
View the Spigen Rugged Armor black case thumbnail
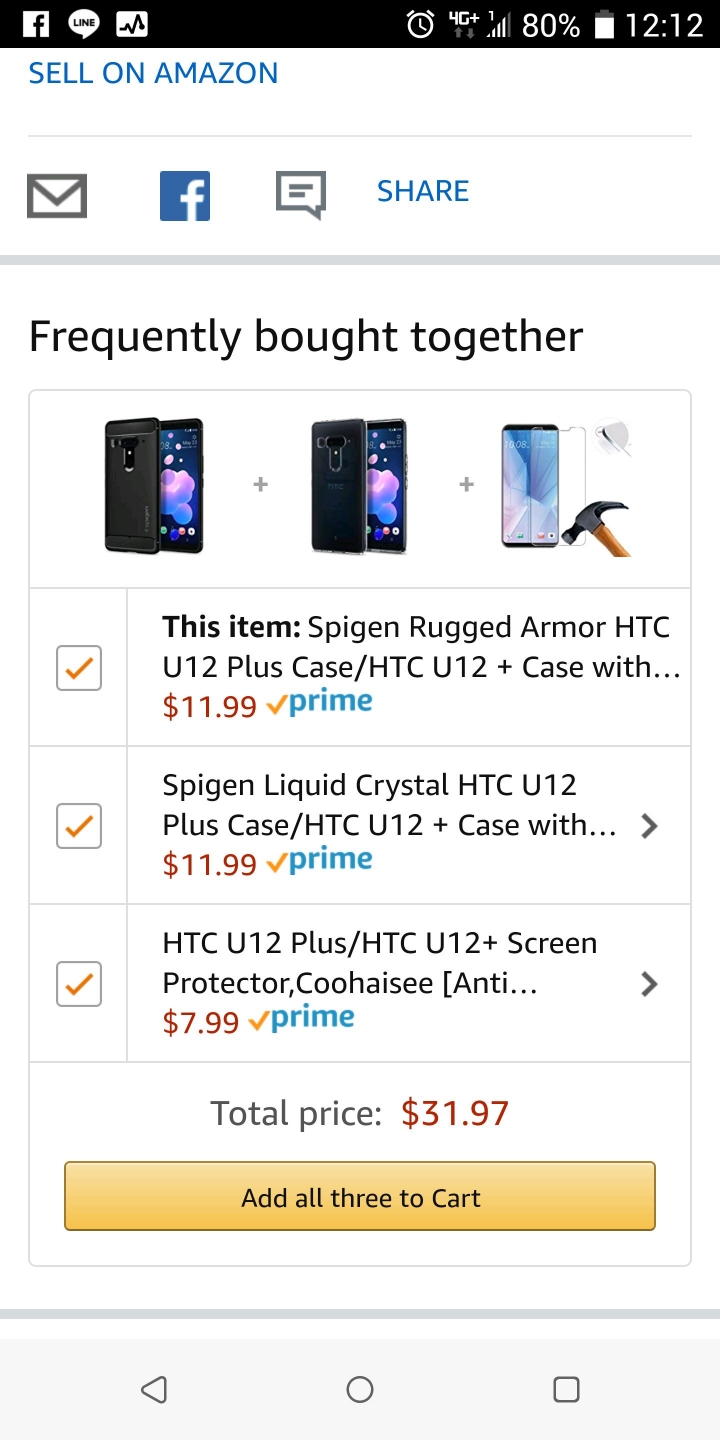click(154, 486)
